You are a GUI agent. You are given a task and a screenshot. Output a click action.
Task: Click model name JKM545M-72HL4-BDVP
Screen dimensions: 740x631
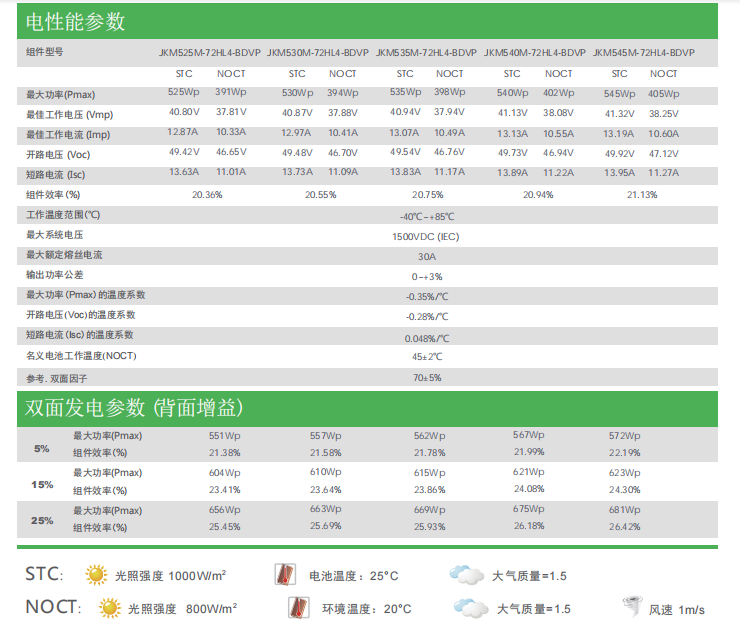pos(644,53)
